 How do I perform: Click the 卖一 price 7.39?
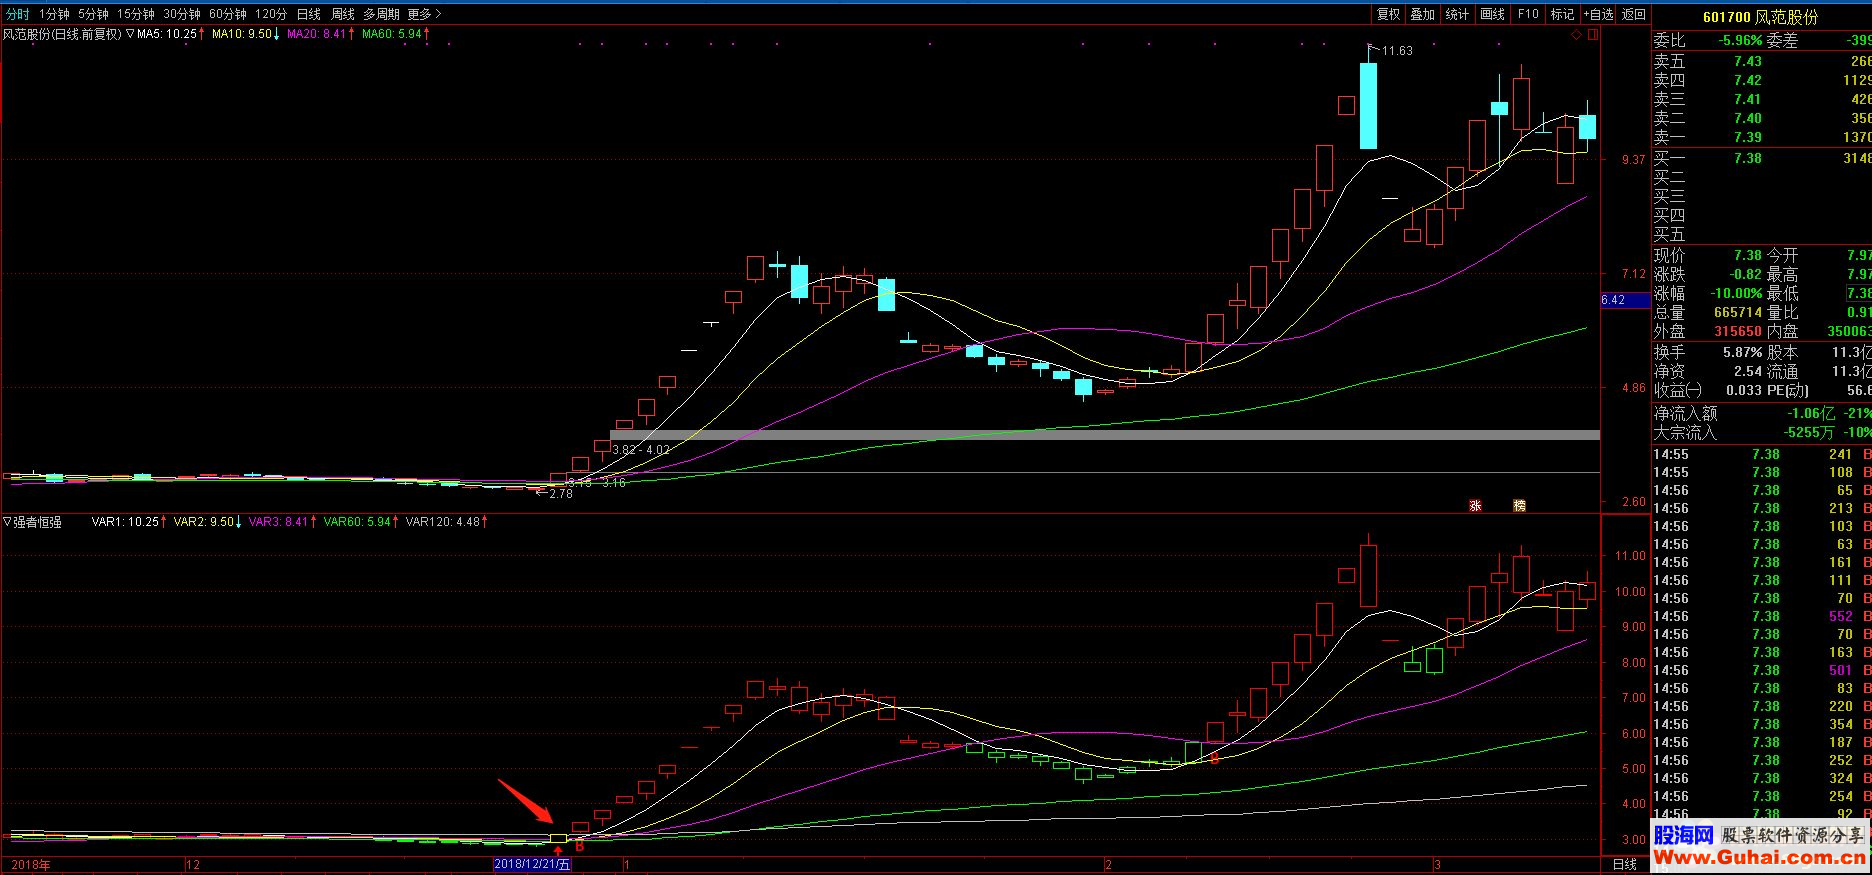1748,137
